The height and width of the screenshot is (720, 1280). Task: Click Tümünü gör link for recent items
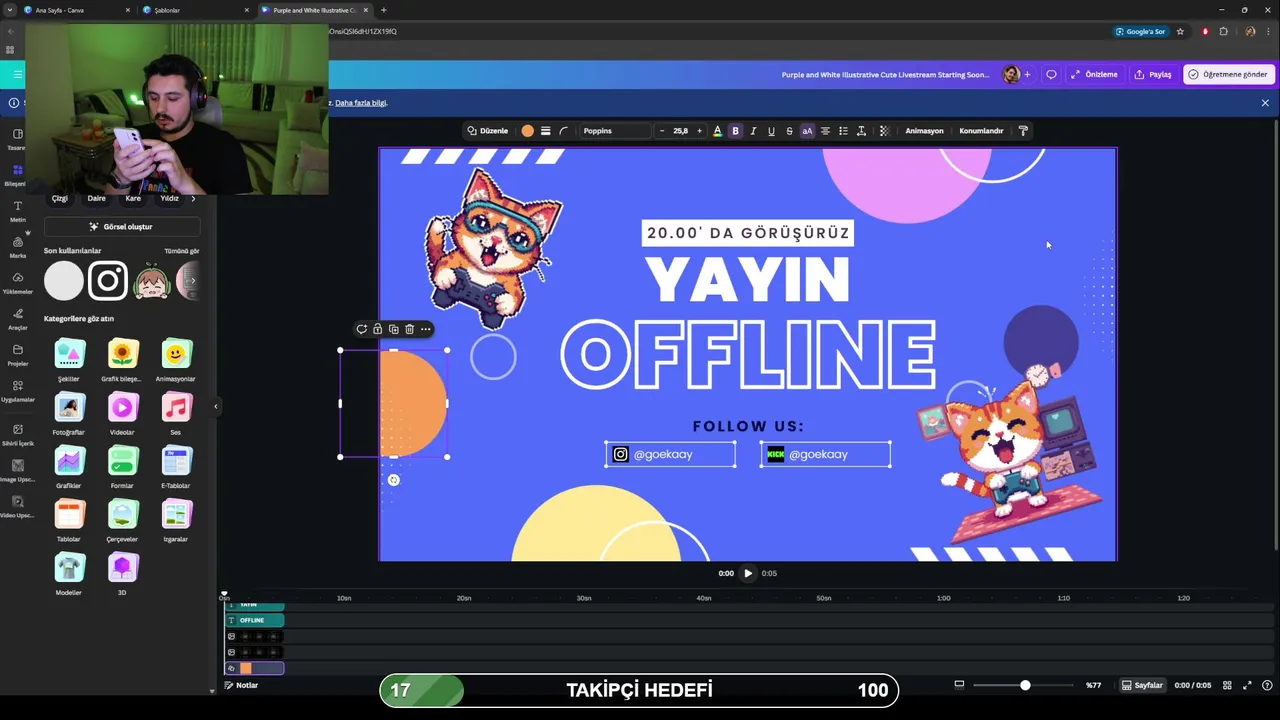click(x=182, y=251)
